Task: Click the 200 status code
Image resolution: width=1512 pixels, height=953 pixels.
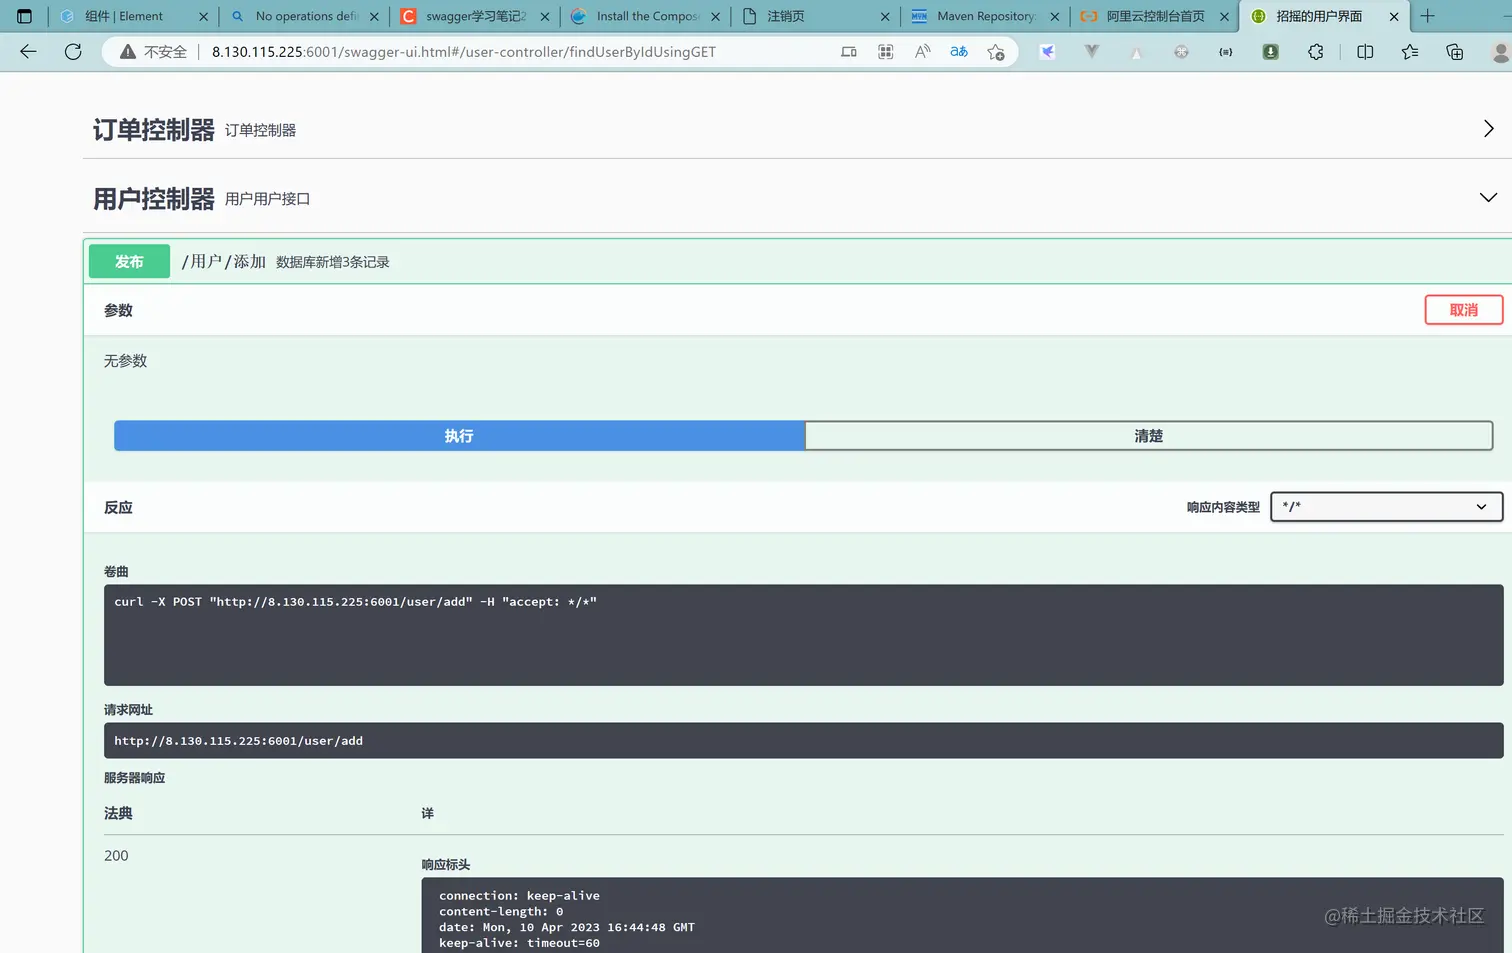Action: tap(116, 856)
